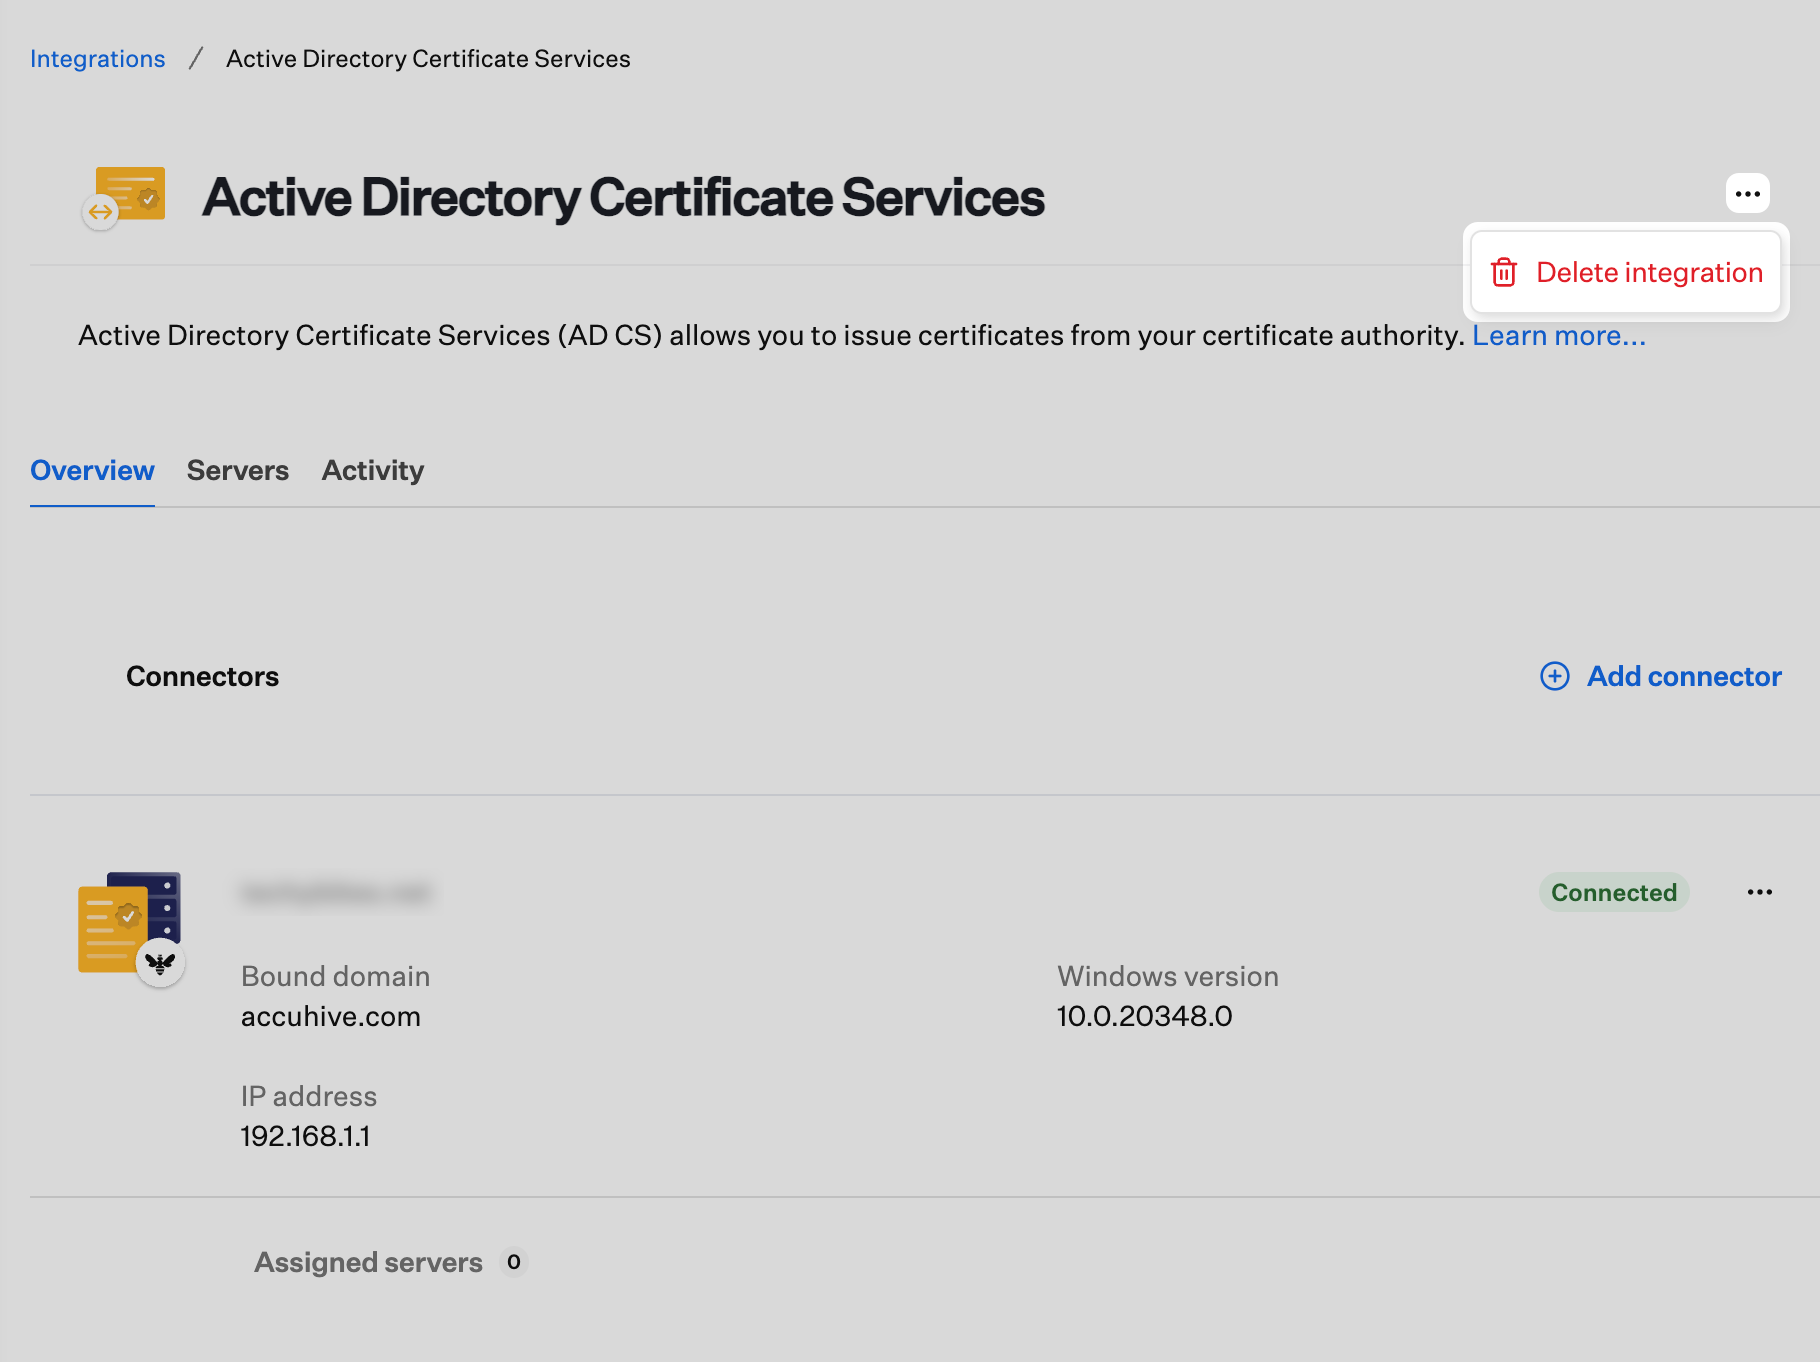Click the Connectors section heading
Screen dimensions: 1820x1362
pos(203,676)
